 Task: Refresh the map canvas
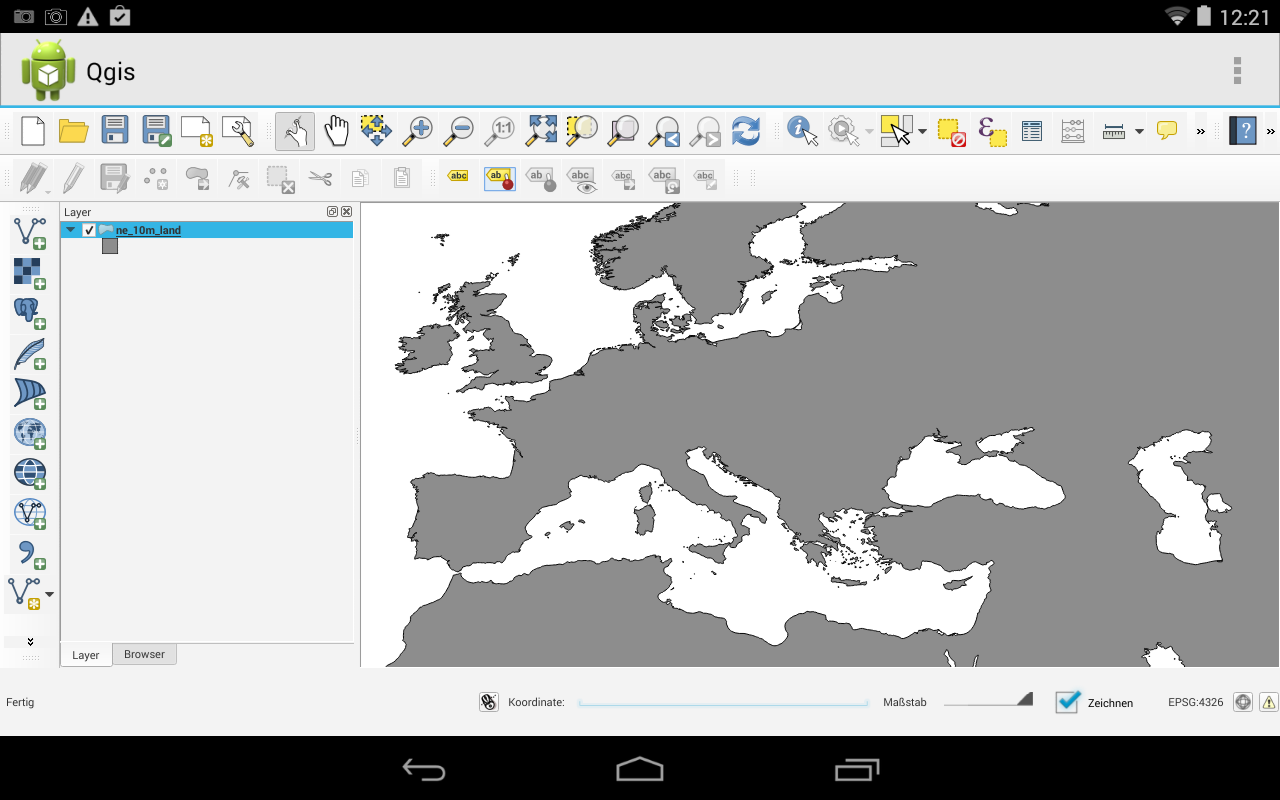point(745,130)
